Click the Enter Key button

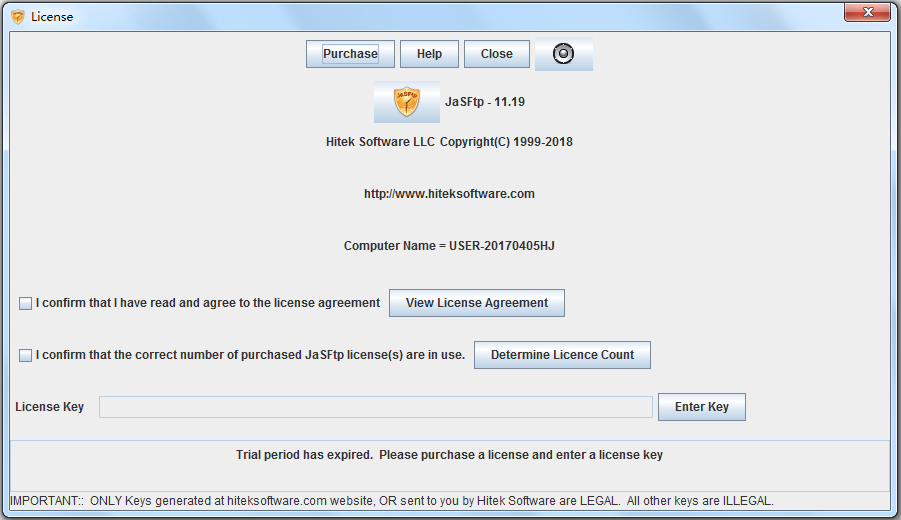tap(702, 407)
